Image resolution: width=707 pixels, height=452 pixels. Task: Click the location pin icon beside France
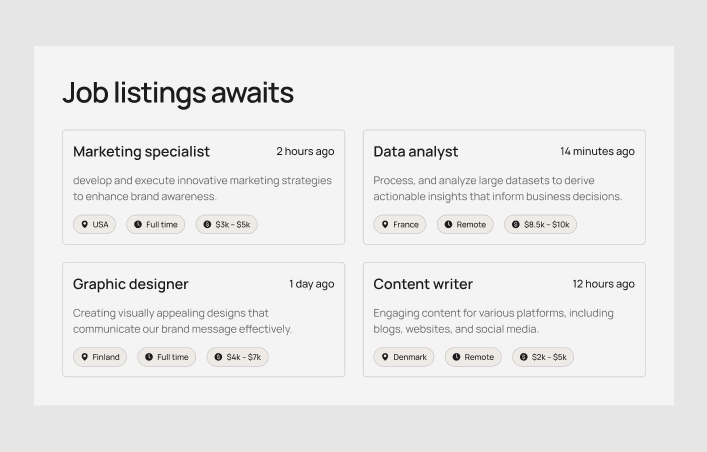coord(385,225)
